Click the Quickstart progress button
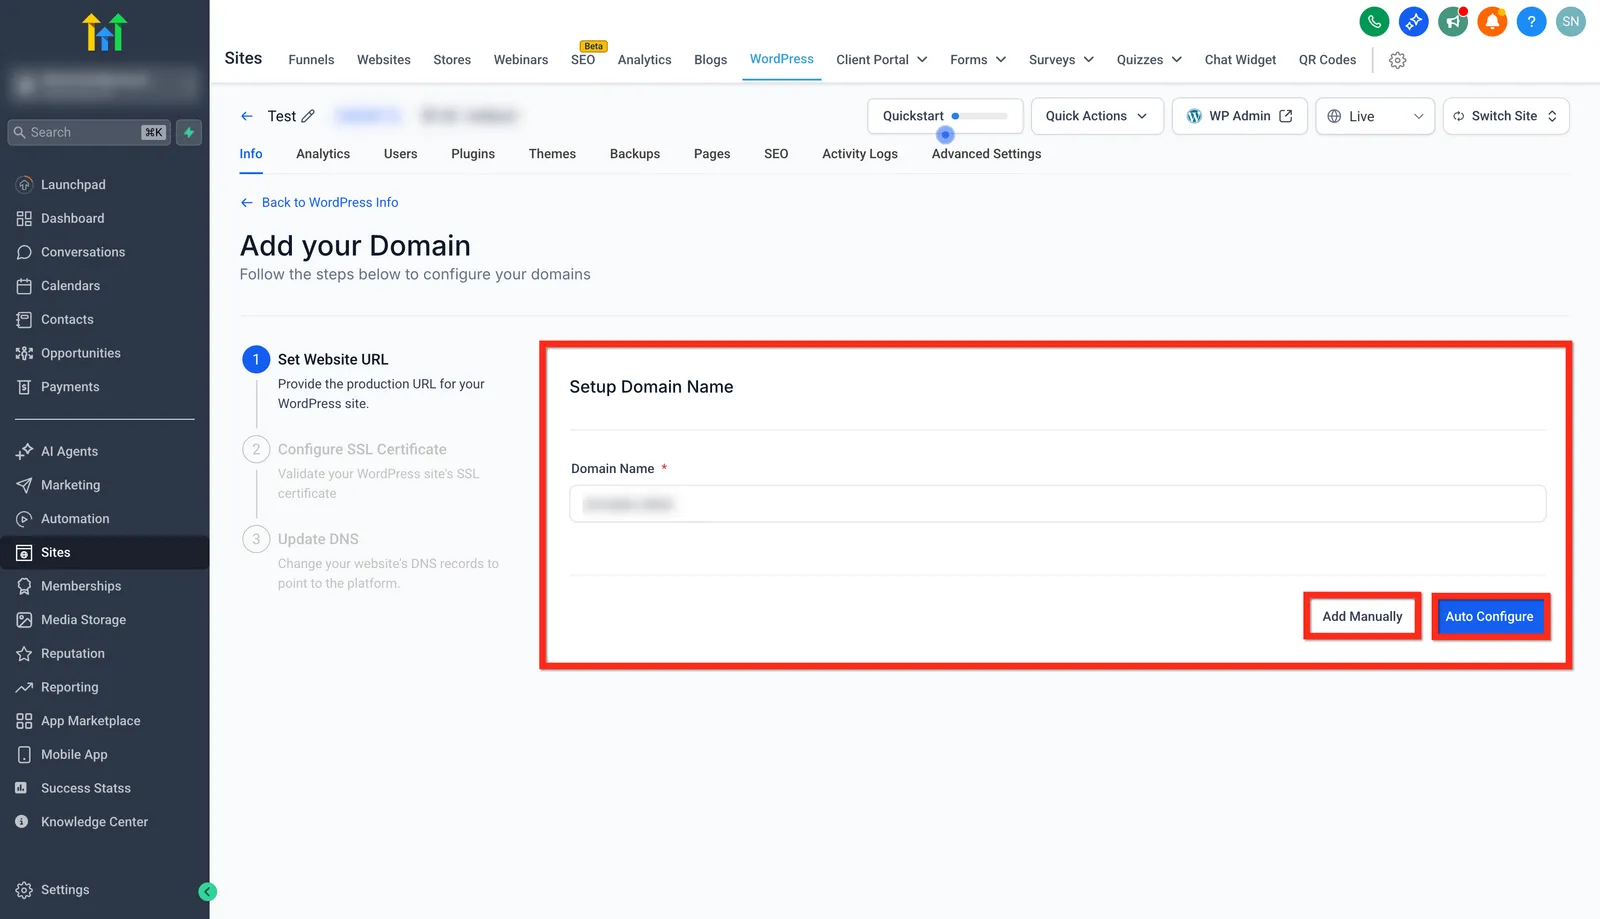 [945, 116]
